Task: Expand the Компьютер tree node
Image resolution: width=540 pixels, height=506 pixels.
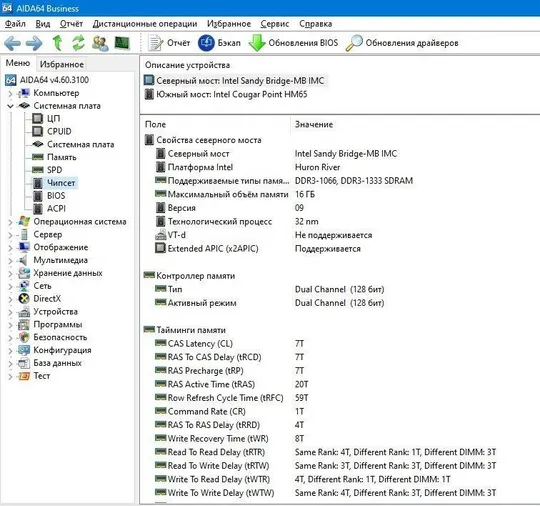Action: [x=10, y=93]
